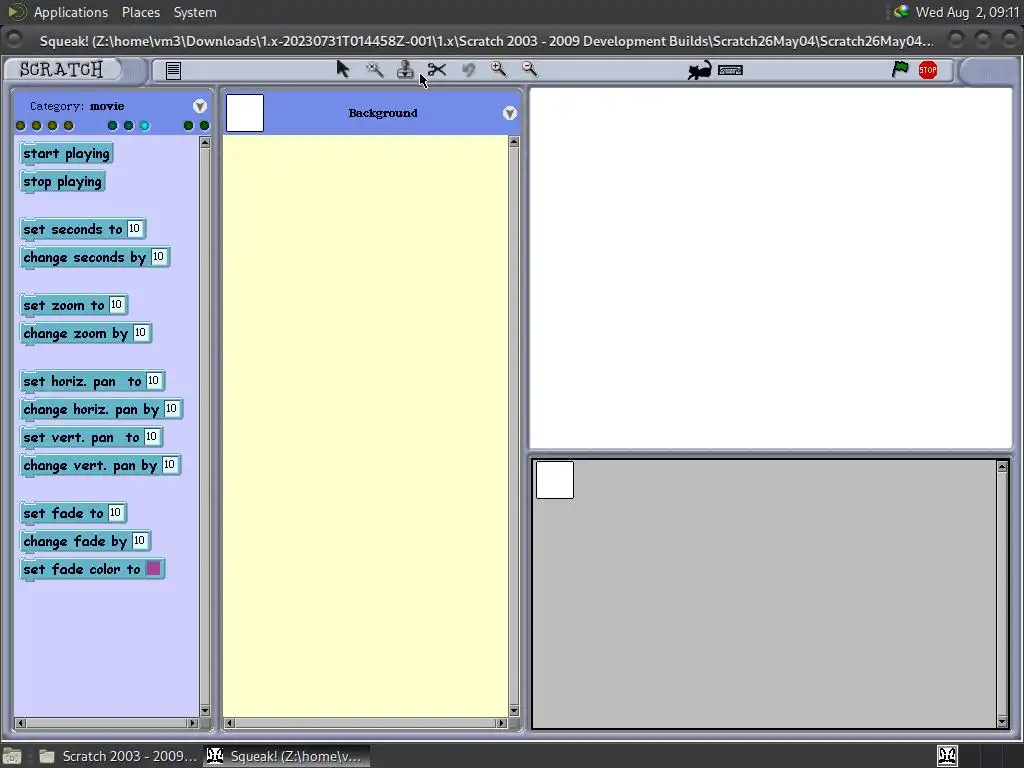This screenshot has height=768, width=1024.
Task: Click the 'start playing' block
Action: [67, 153]
